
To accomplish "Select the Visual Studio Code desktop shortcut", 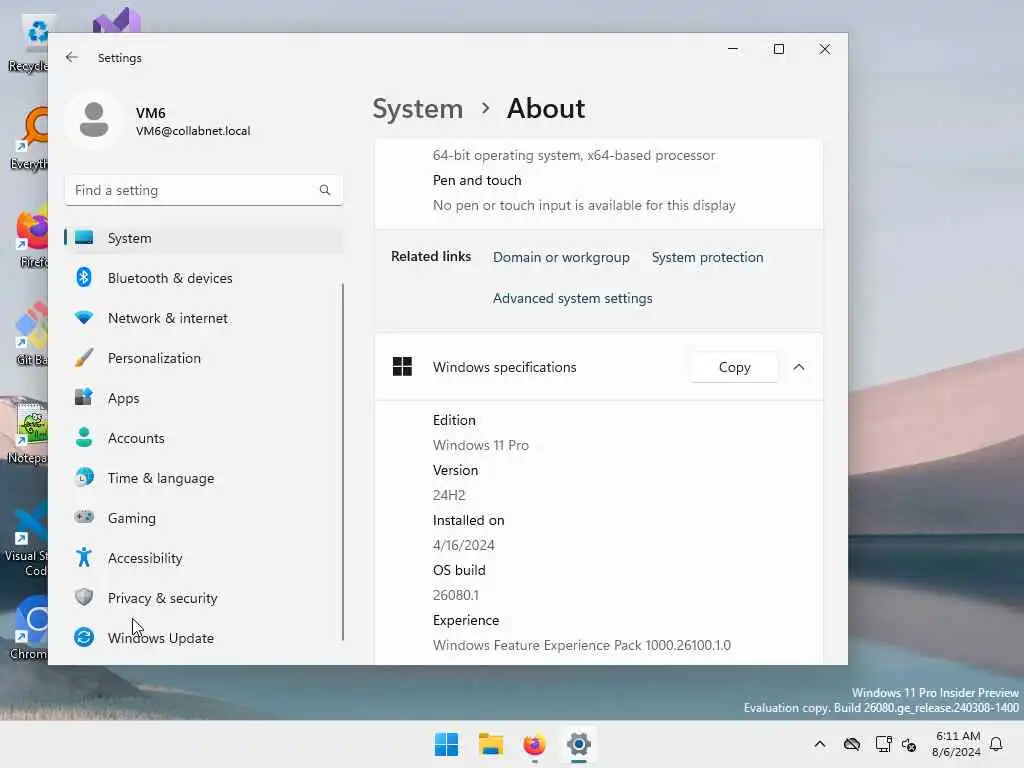I will [x=26, y=539].
